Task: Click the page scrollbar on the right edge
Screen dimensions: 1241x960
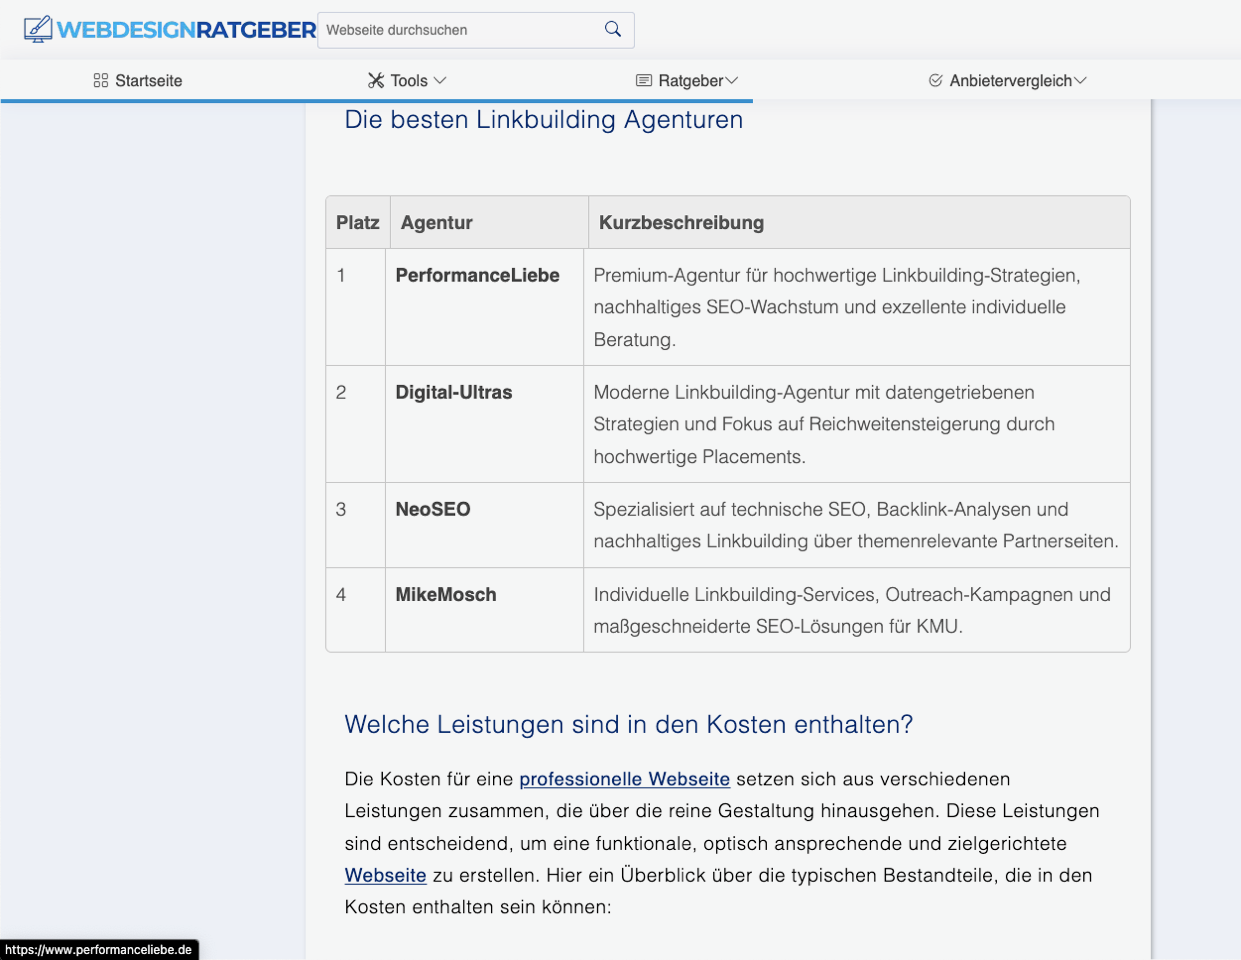Action: tap(1233, 400)
